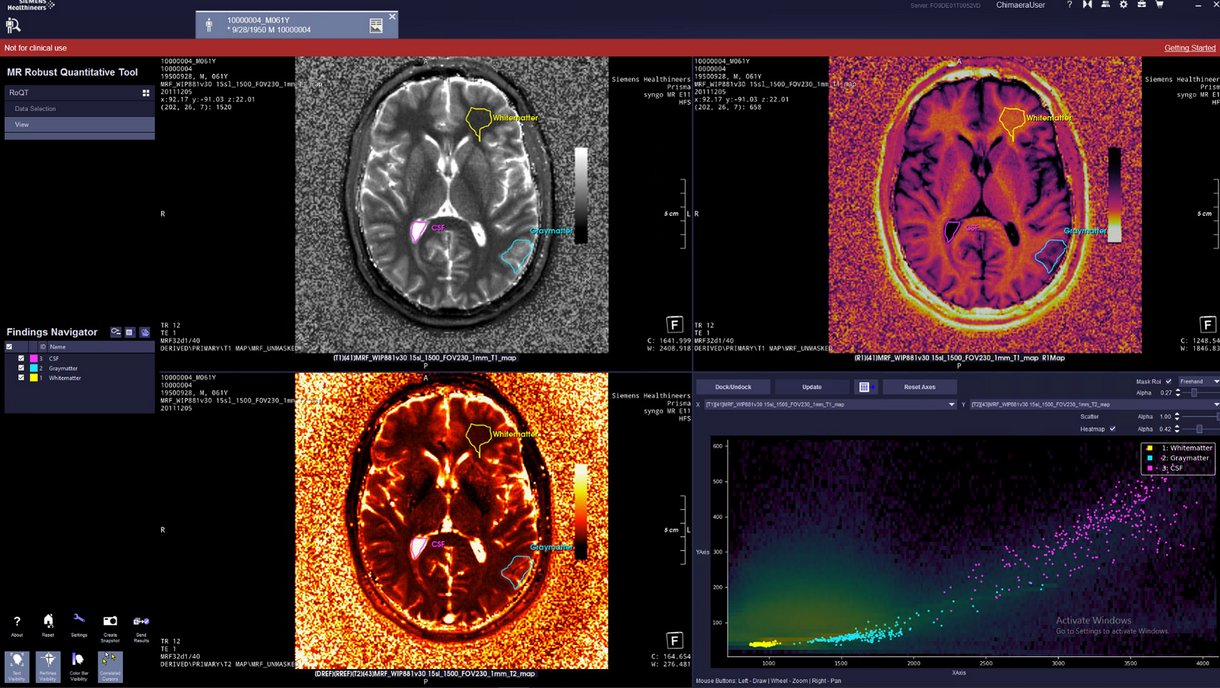The image size is (1220, 688).
Task: Click the cyan Graymatter color swatch
Action: [34, 368]
